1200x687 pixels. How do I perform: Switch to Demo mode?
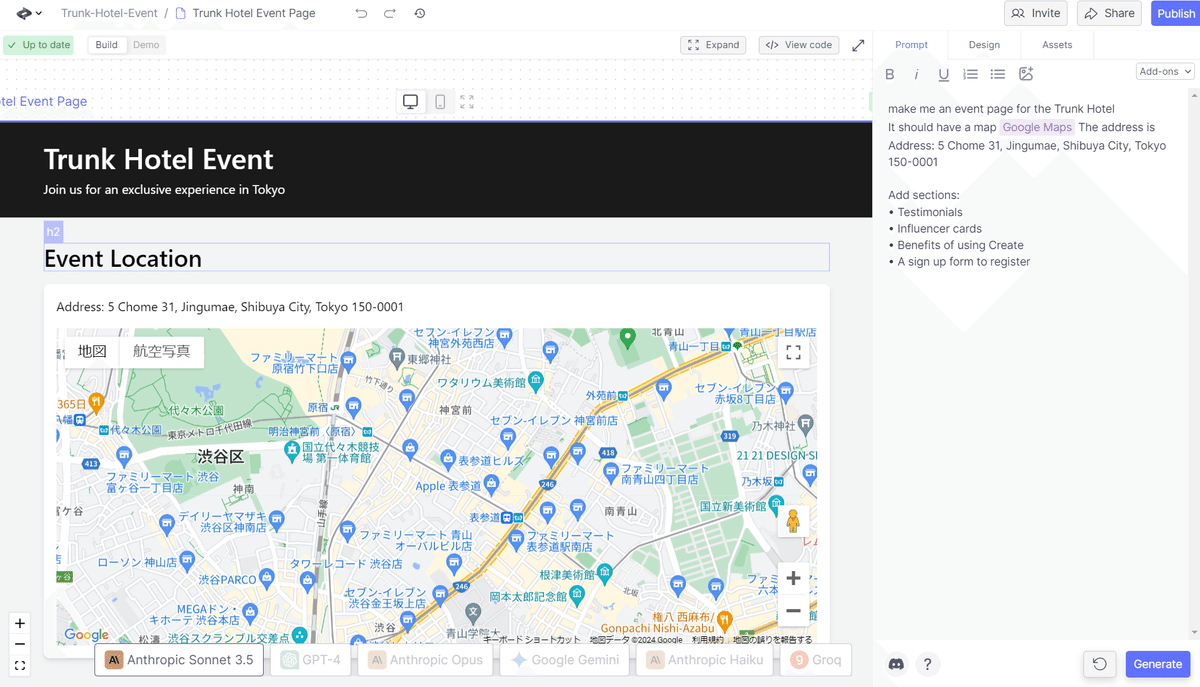(146, 45)
